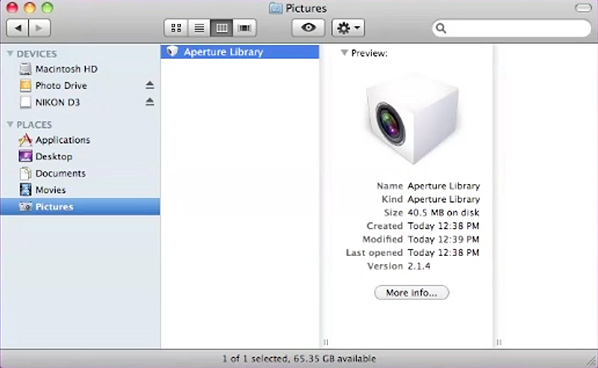The height and width of the screenshot is (368, 598).
Task: Click the Version 2.1.4 value
Action: coord(419,266)
